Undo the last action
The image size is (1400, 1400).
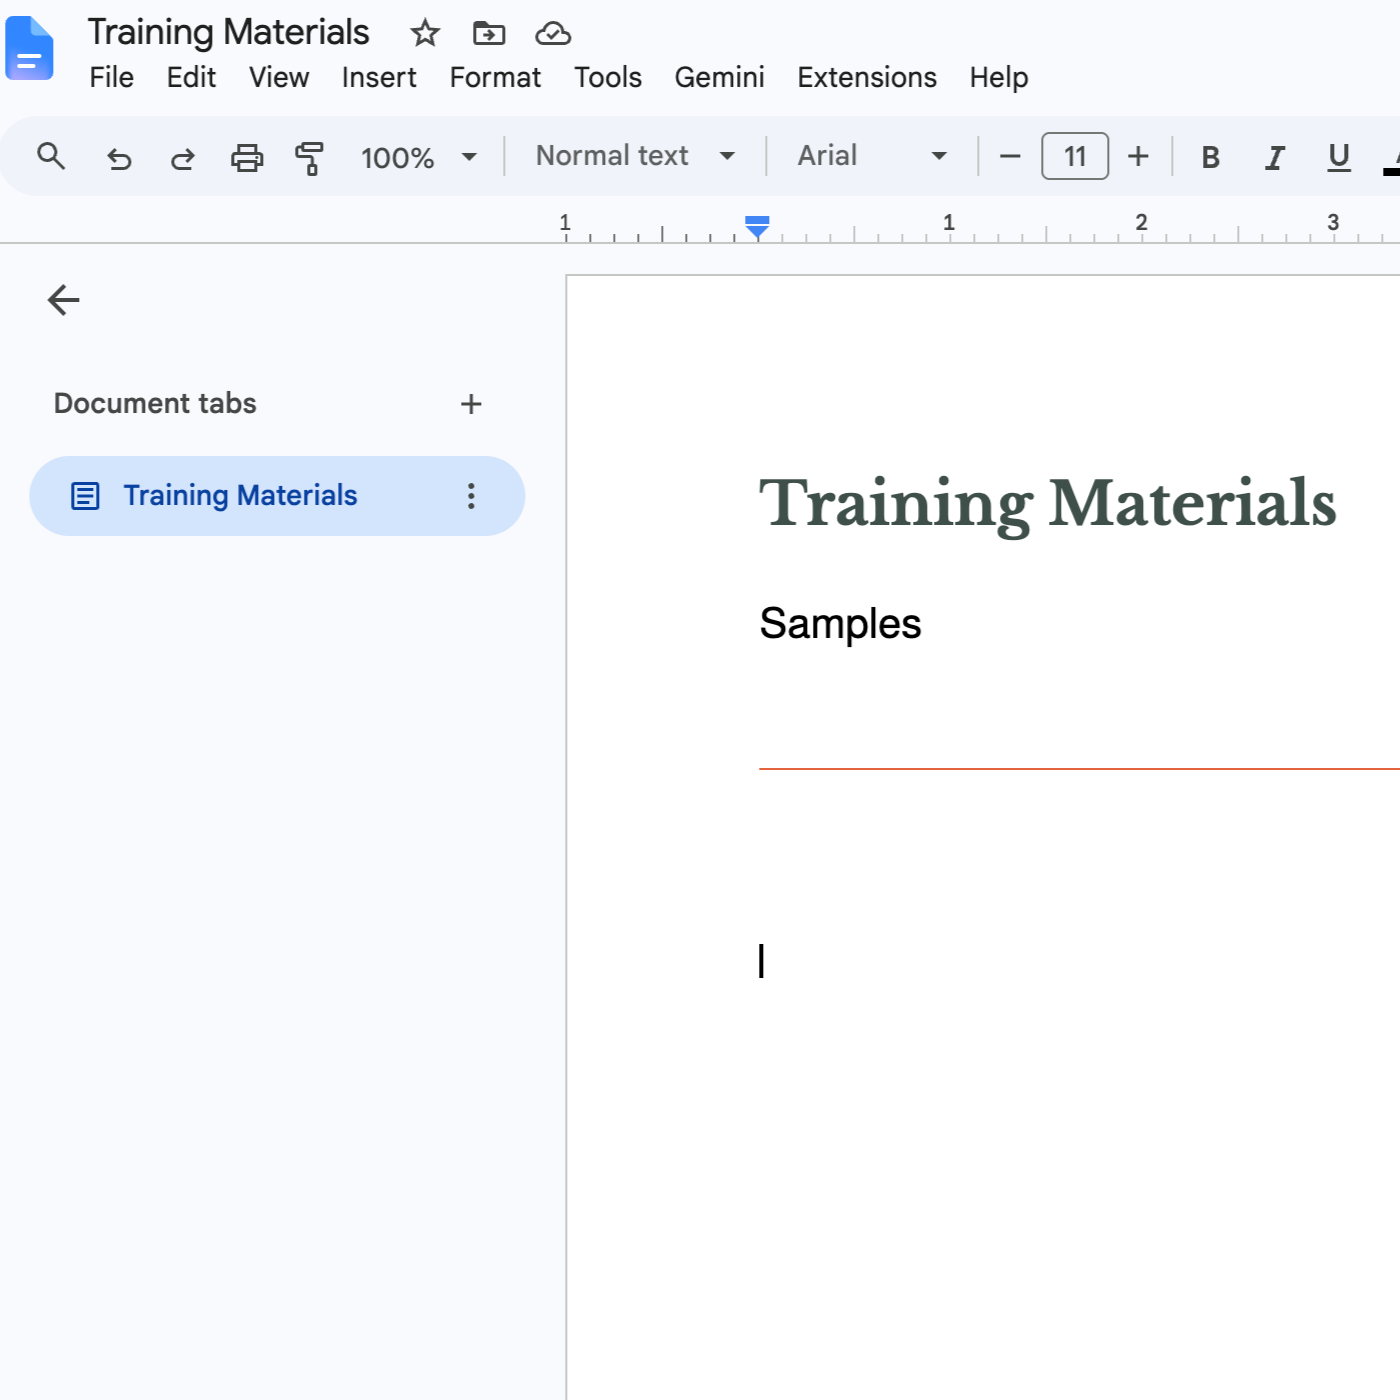tap(119, 158)
